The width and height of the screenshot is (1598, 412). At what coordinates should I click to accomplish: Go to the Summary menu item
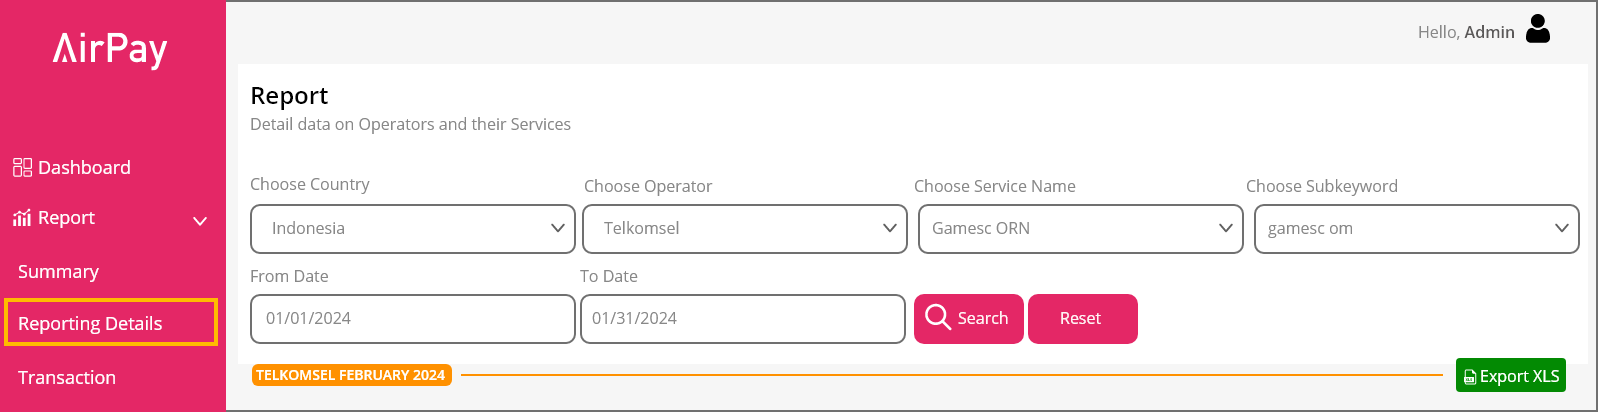pyautogui.click(x=58, y=272)
